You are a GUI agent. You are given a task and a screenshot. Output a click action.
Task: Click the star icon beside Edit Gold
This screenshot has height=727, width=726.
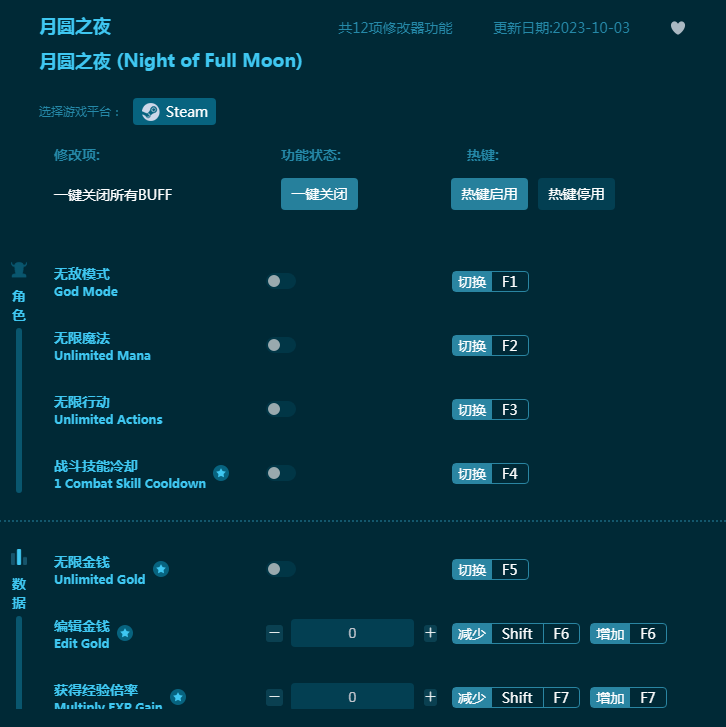tap(125, 633)
